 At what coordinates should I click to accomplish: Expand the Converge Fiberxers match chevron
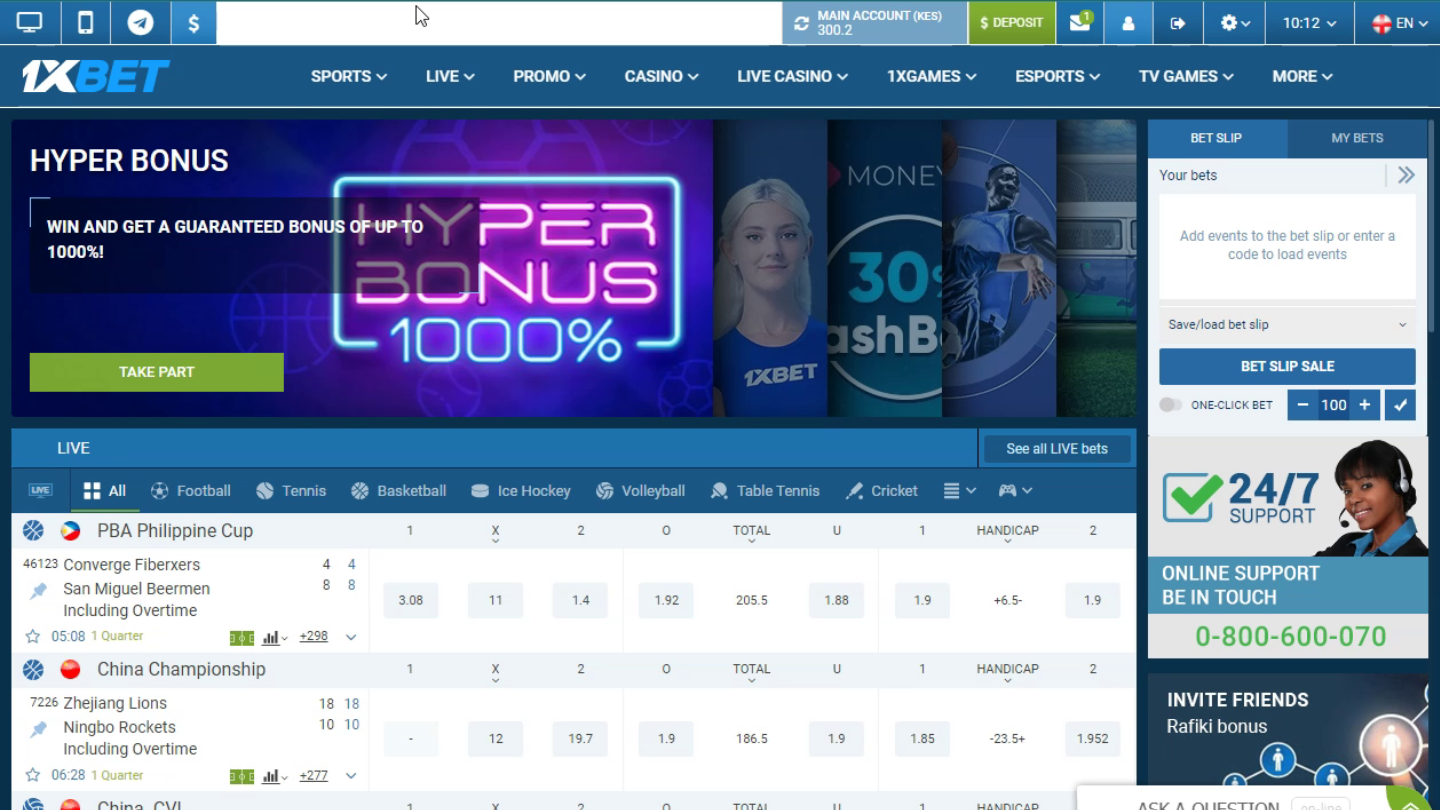pyautogui.click(x=351, y=637)
